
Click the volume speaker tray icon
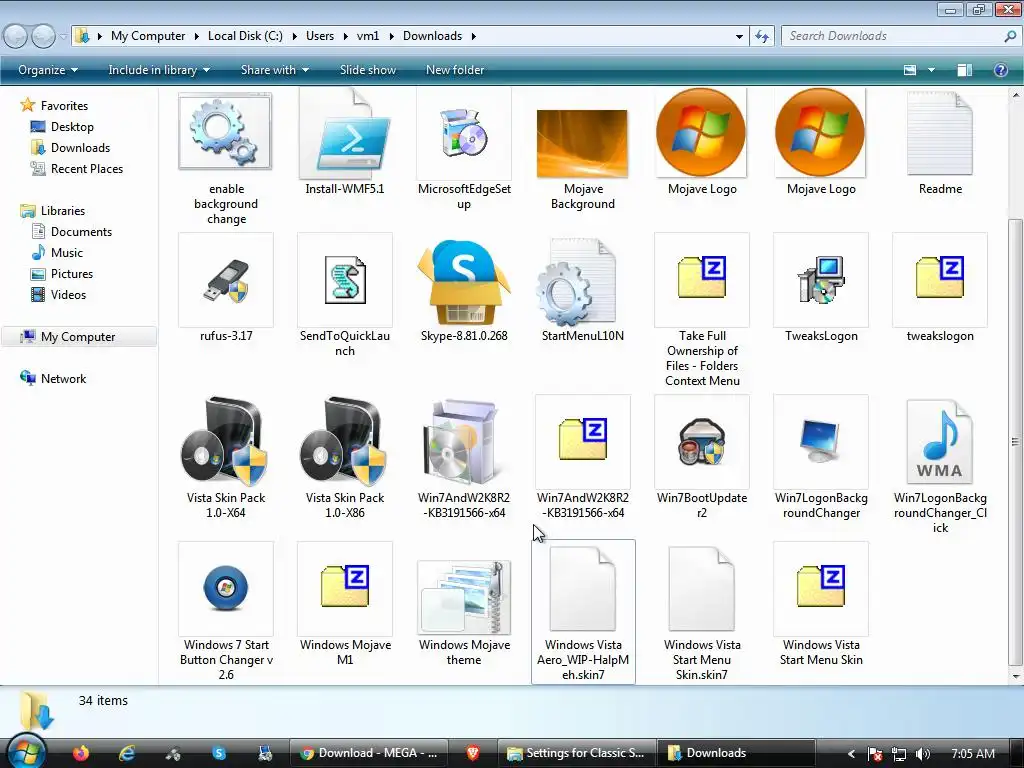point(922,753)
